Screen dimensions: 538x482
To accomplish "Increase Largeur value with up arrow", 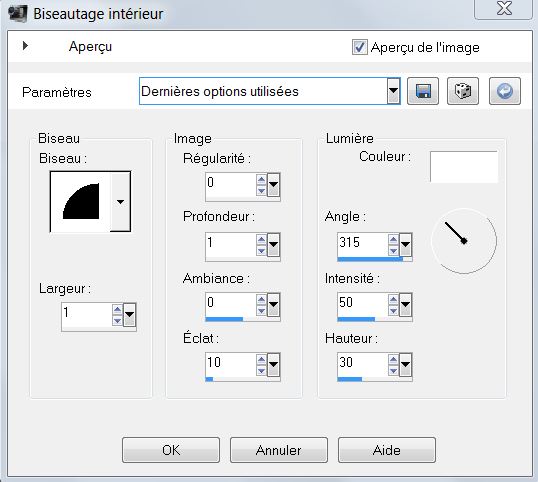I will 117,309.
